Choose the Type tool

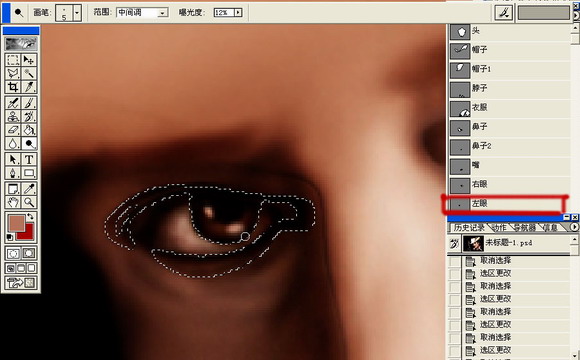(29, 159)
